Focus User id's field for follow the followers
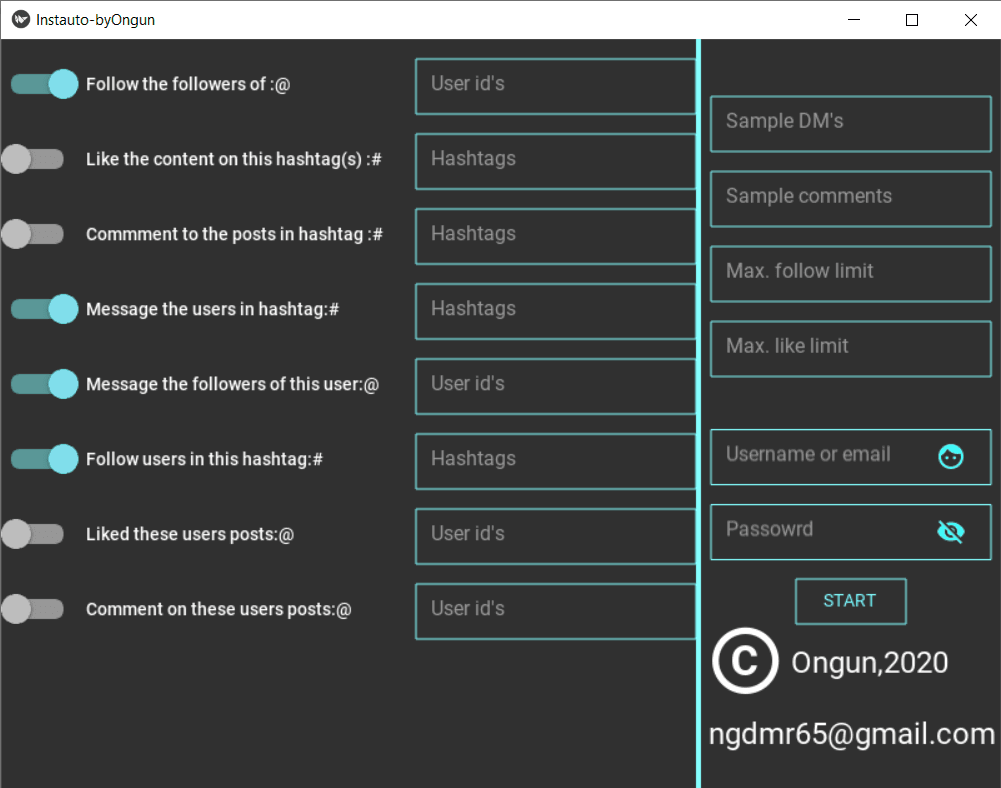1001x788 pixels. click(555, 86)
